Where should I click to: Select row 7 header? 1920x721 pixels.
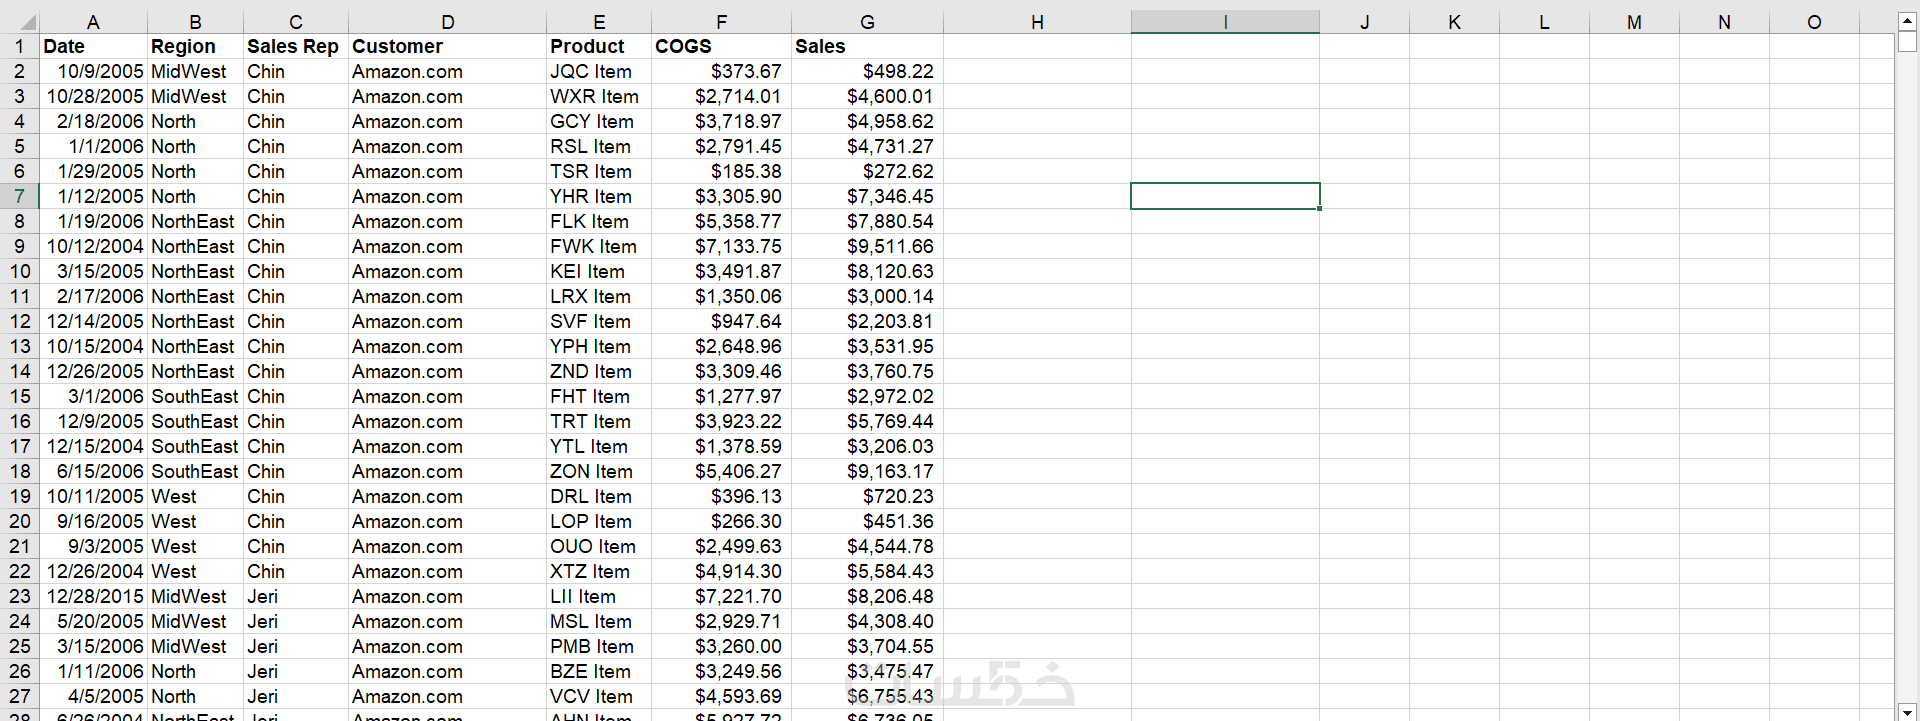(19, 196)
